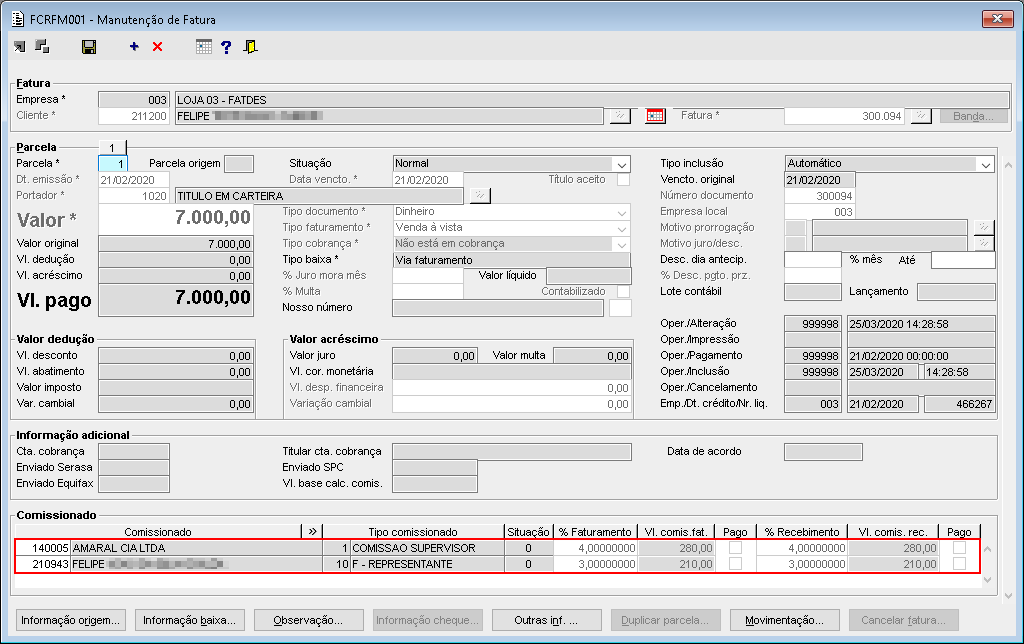Open the Tipo inclusão dropdown
This screenshot has width=1024, height=644.
tap(985, 164)
